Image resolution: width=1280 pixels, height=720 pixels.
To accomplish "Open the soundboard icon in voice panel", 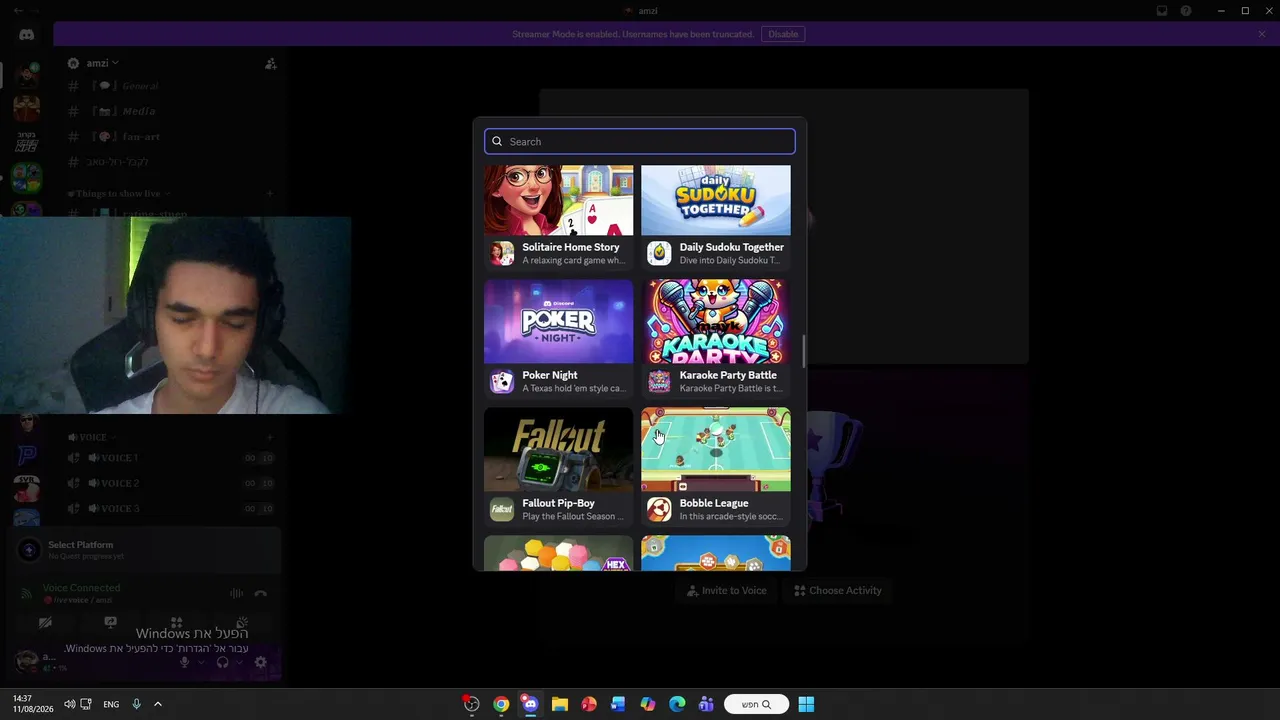I will tap(242, 622).
